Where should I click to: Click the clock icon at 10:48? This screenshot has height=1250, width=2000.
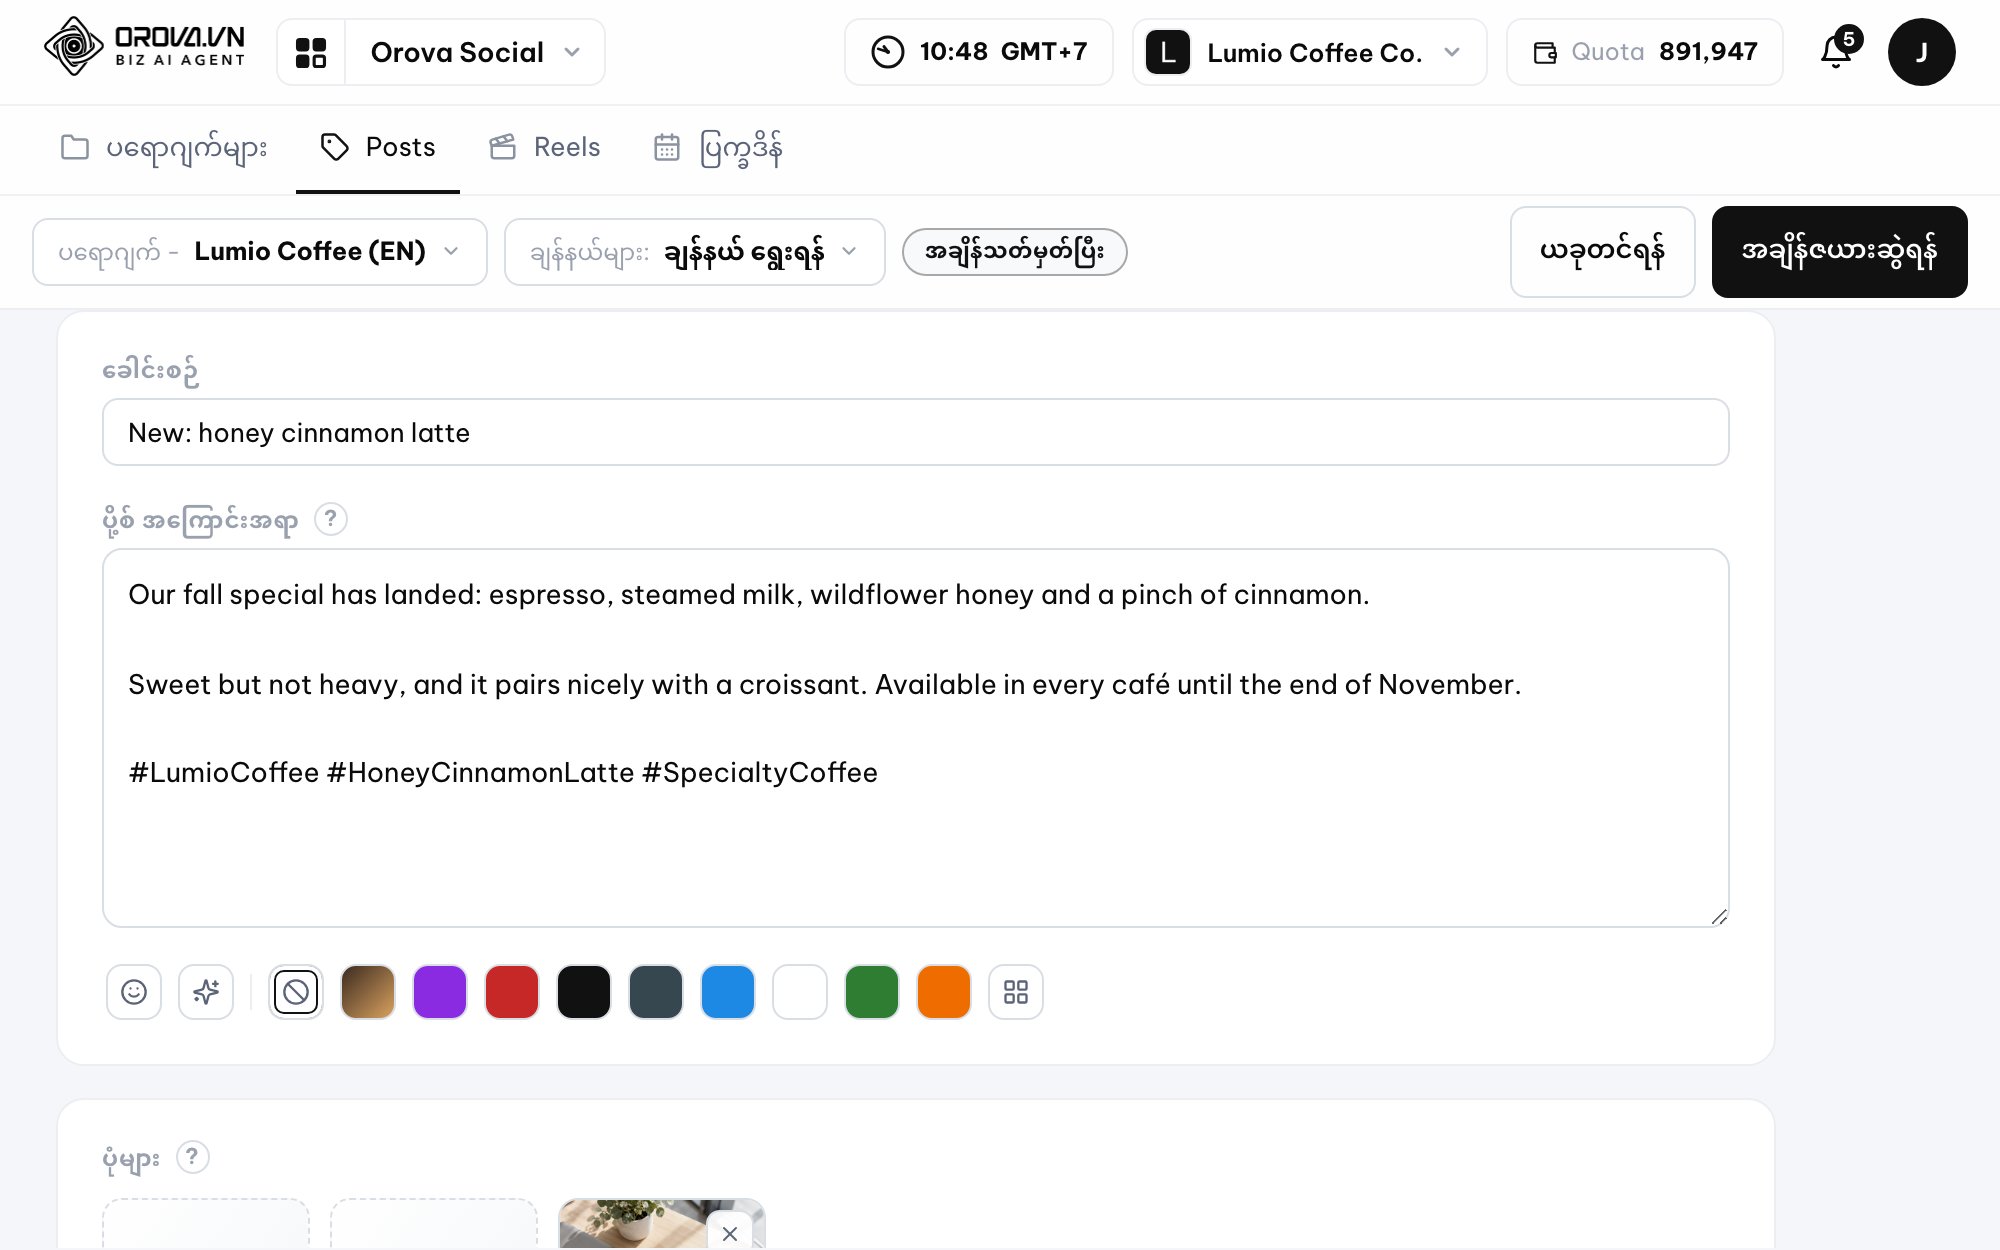coord(887,52)
